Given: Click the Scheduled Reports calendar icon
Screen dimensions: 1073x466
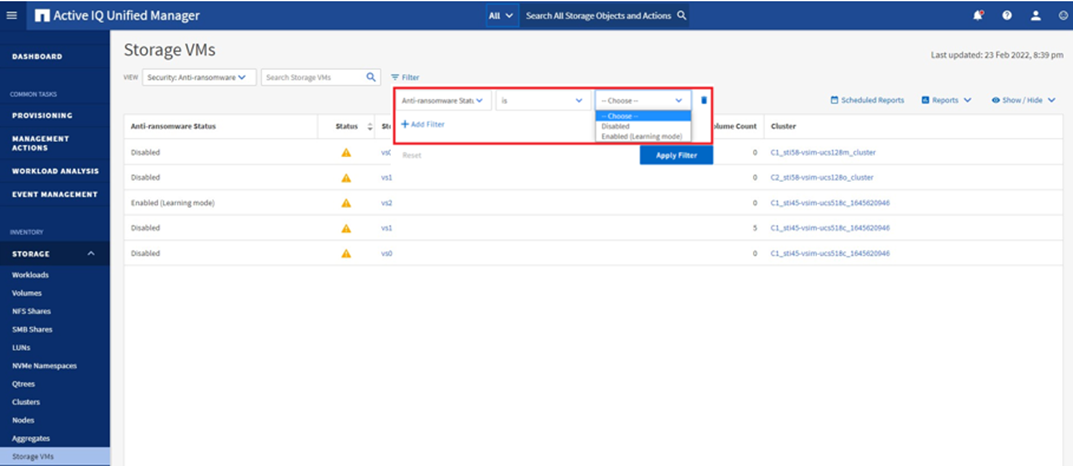Looking at the screenshot, I should pos(835,100).
